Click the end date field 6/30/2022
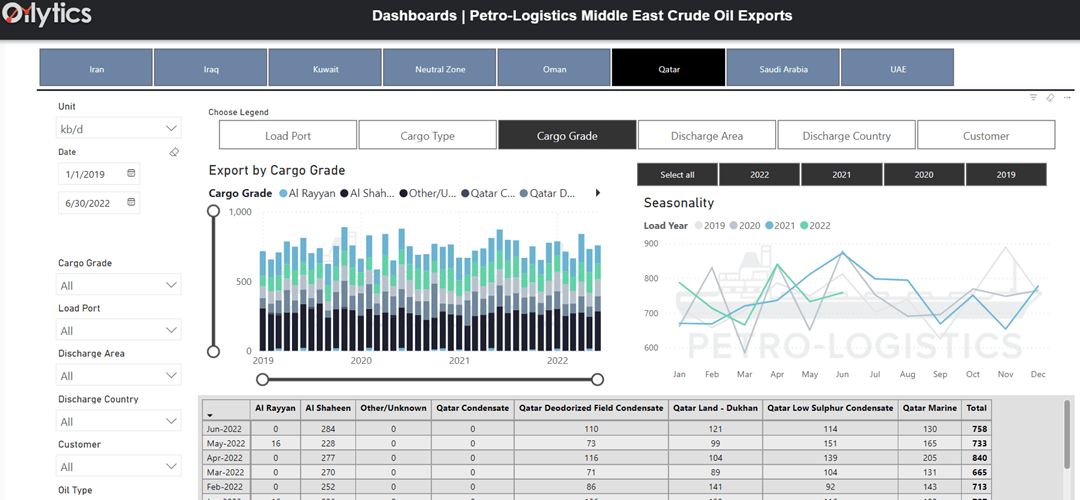This screenshot has width=1080, height=500. tap(98, 202)
